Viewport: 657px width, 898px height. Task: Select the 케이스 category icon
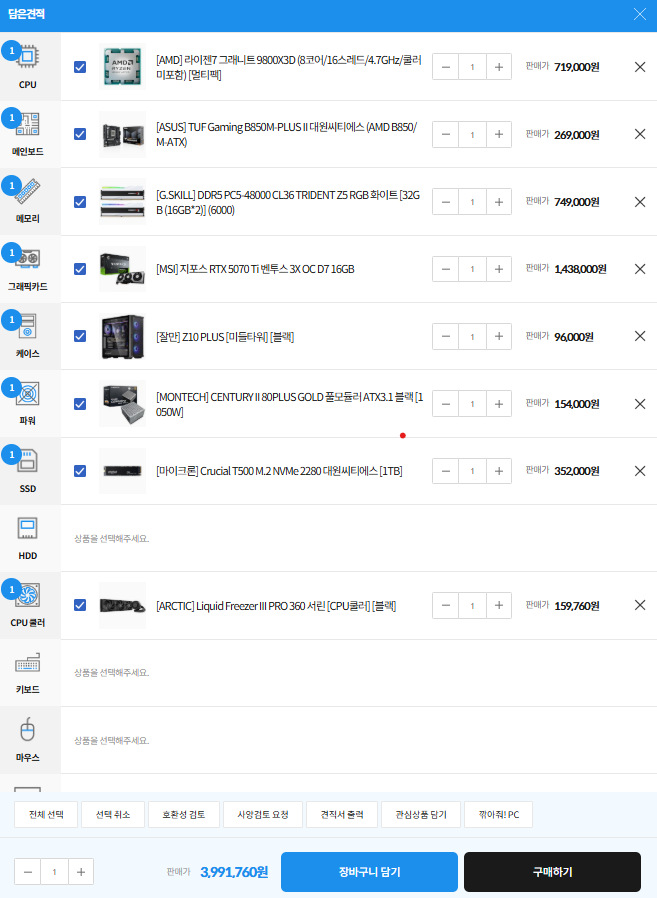pos(27,326)
